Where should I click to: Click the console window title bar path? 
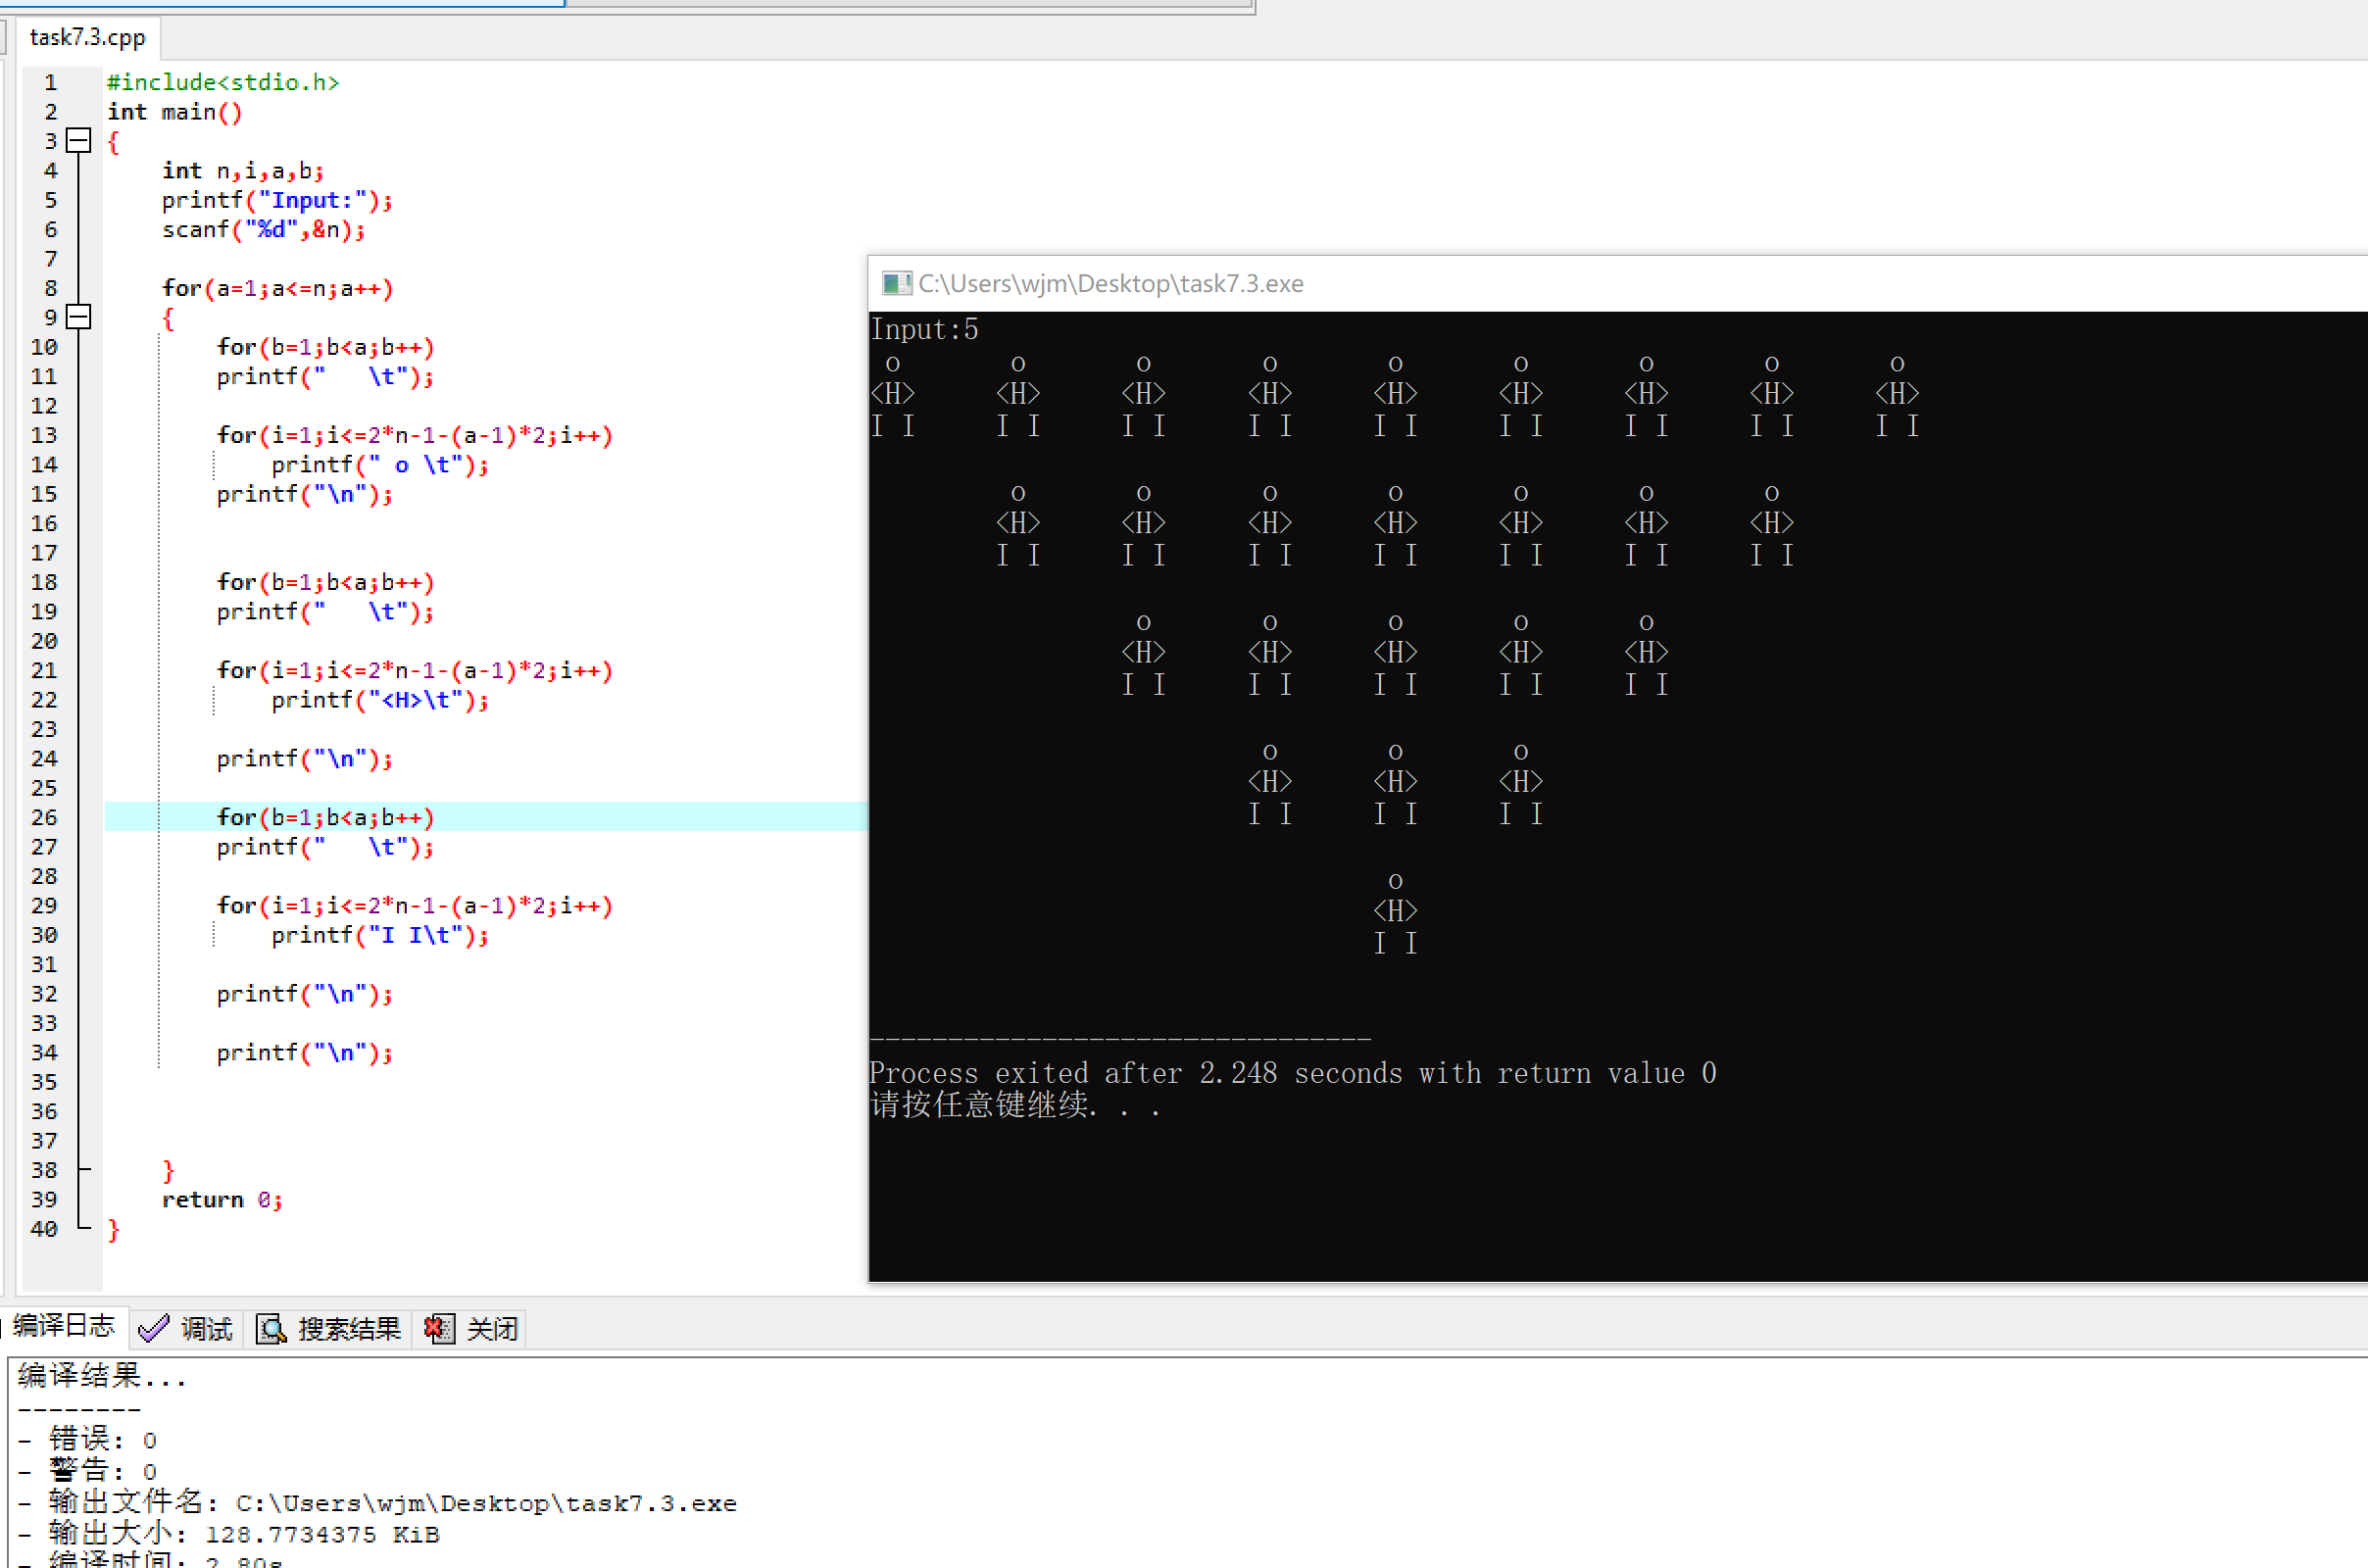point(1110,283)
